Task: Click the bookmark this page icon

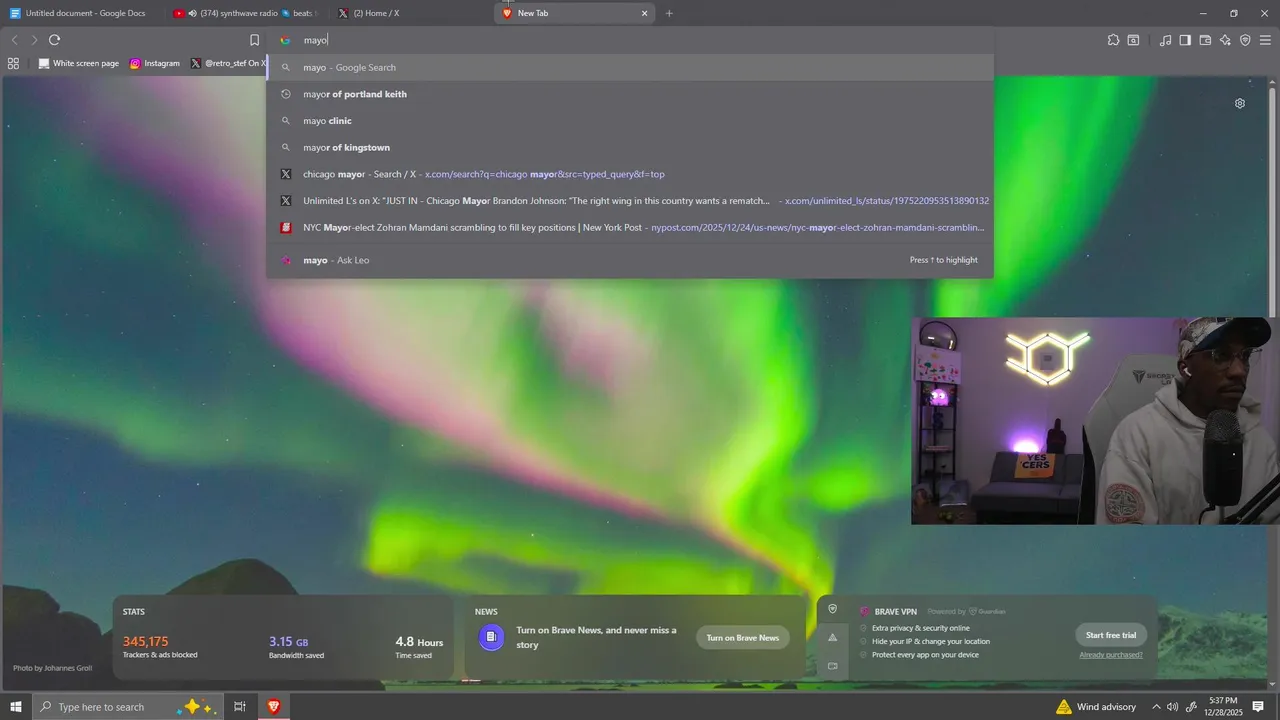Action: [254, 40]
